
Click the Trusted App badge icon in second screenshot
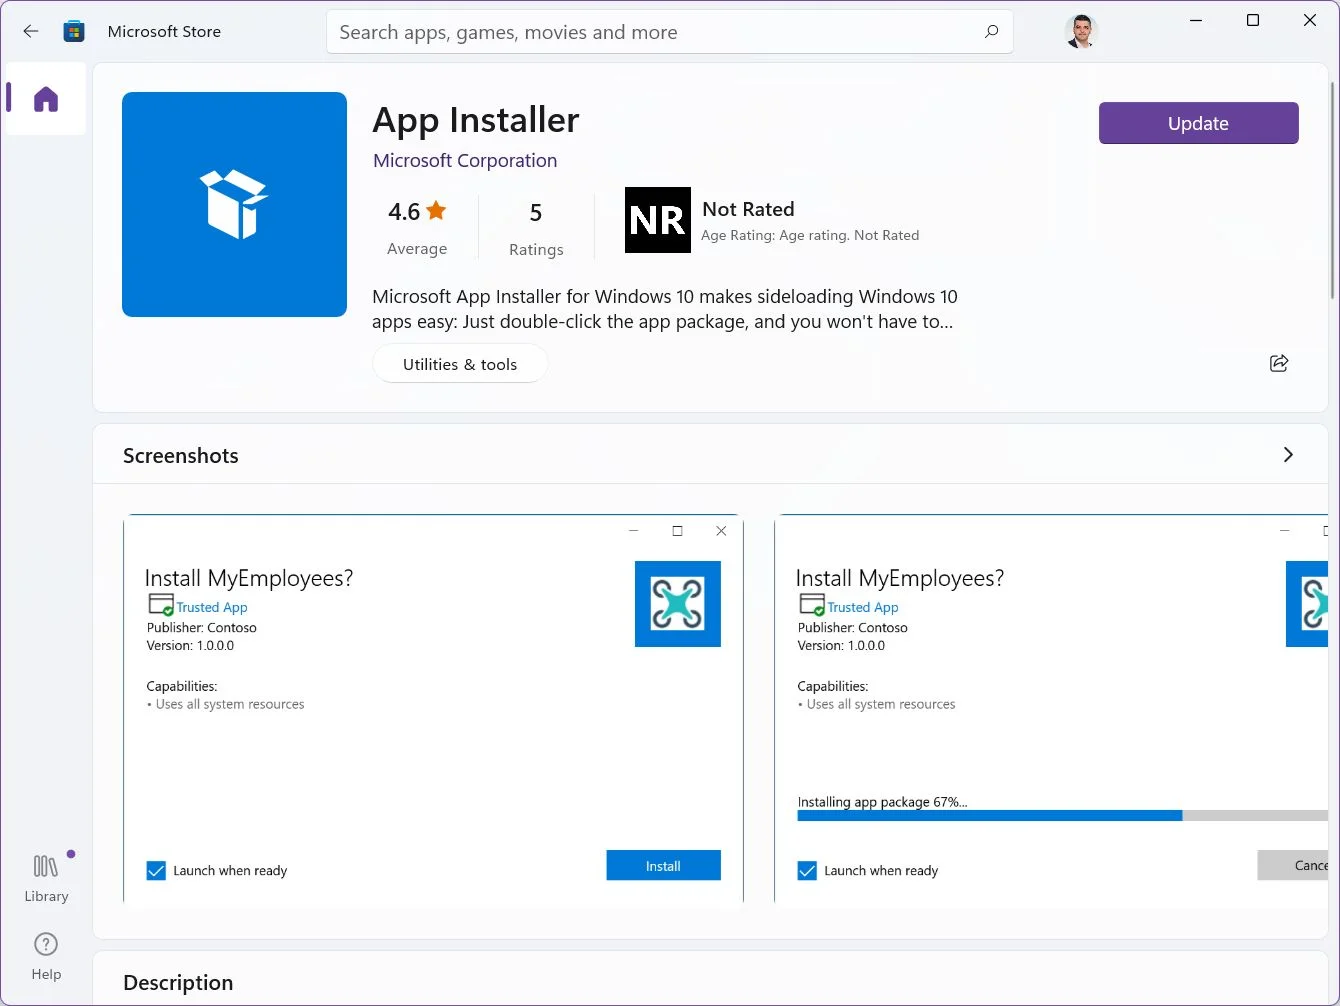point(812,605)
